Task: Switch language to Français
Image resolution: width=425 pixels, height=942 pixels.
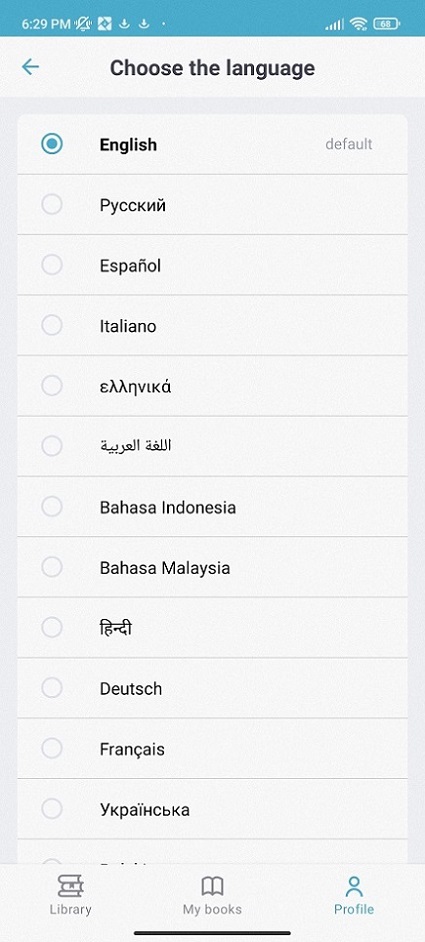Action: (x=212, y=749)
